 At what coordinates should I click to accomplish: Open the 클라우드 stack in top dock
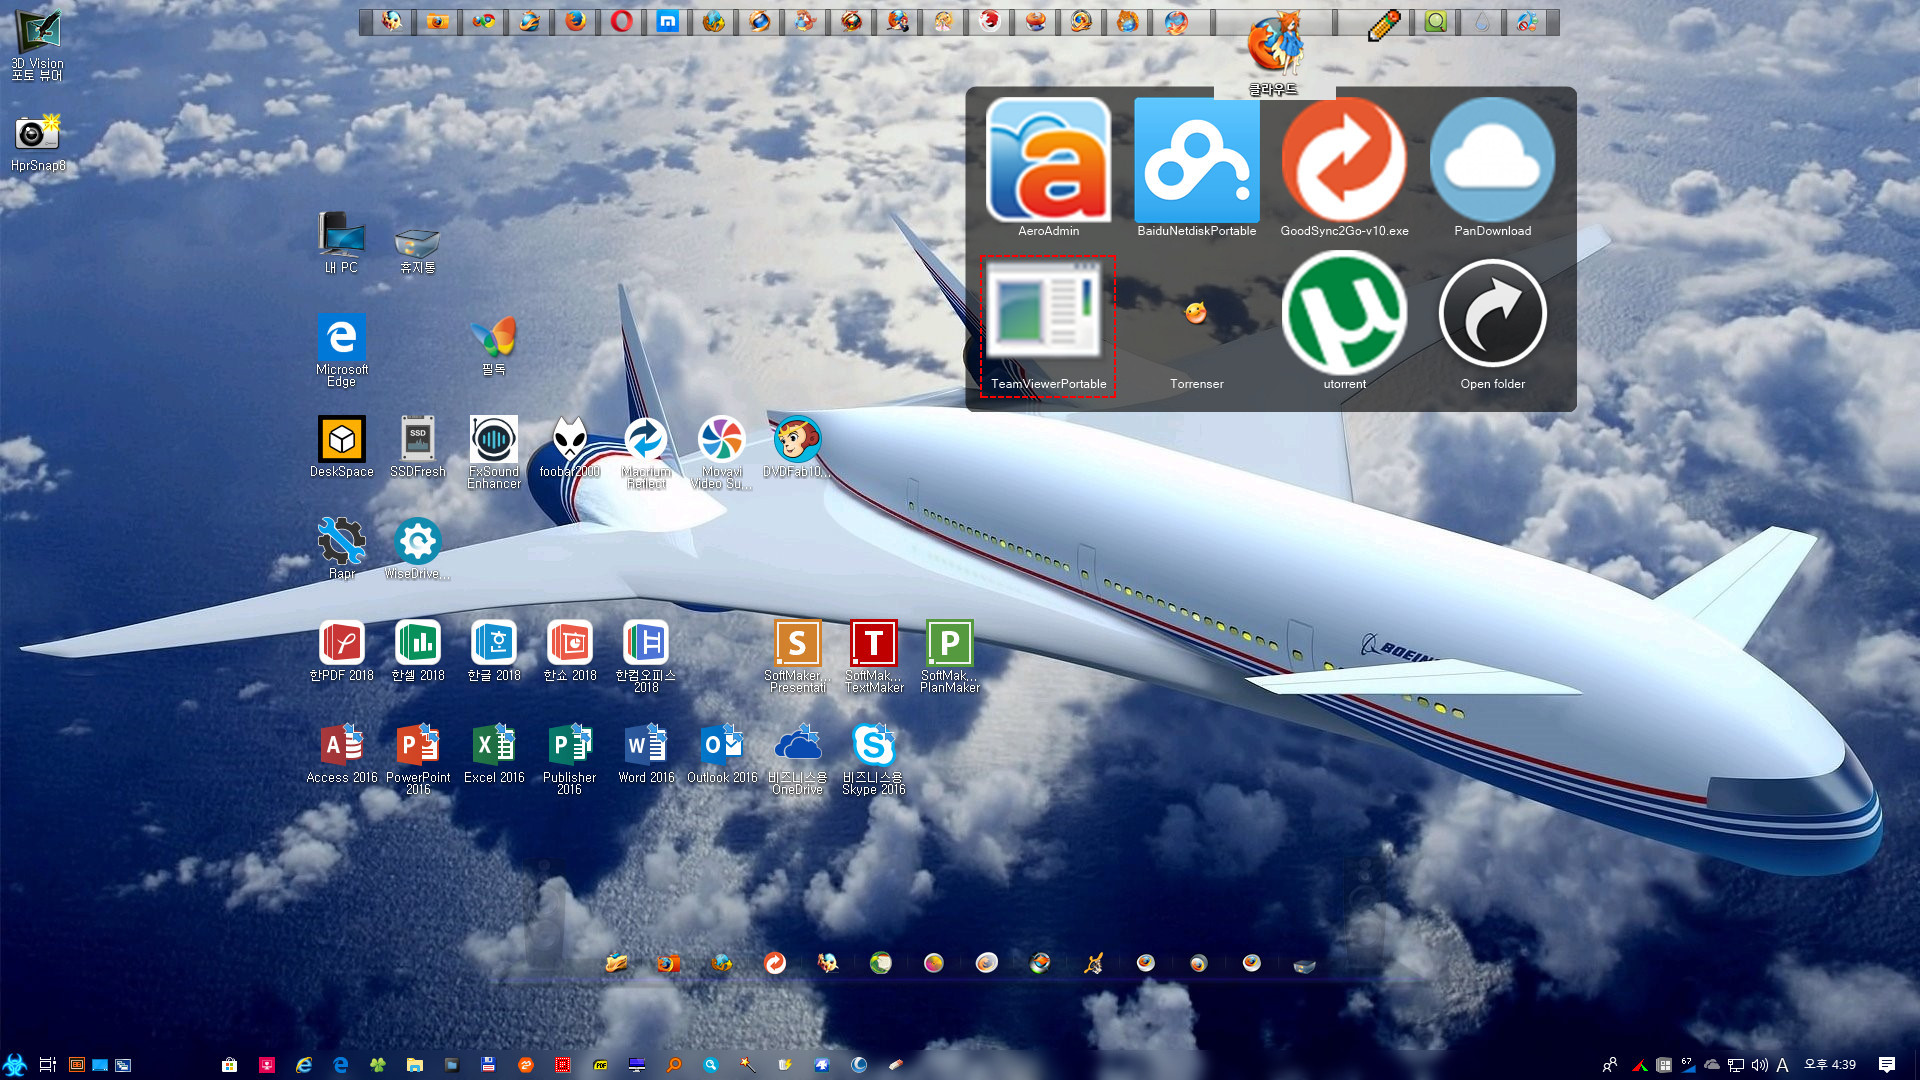click(1273, 52)
